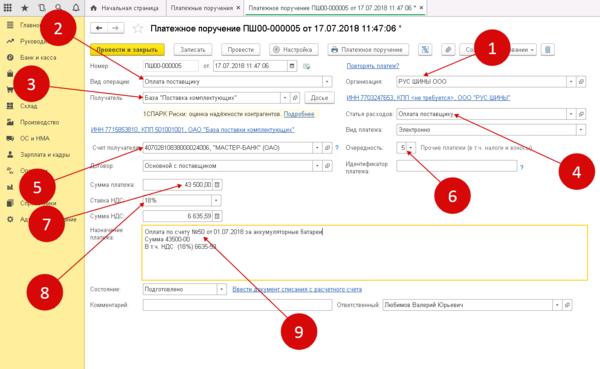Open the 1СПАРК Риски Подробнее link

point(299,114)
